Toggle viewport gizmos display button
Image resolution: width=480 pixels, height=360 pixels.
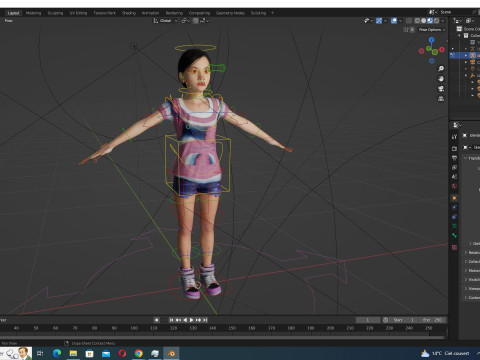[379, 21]
